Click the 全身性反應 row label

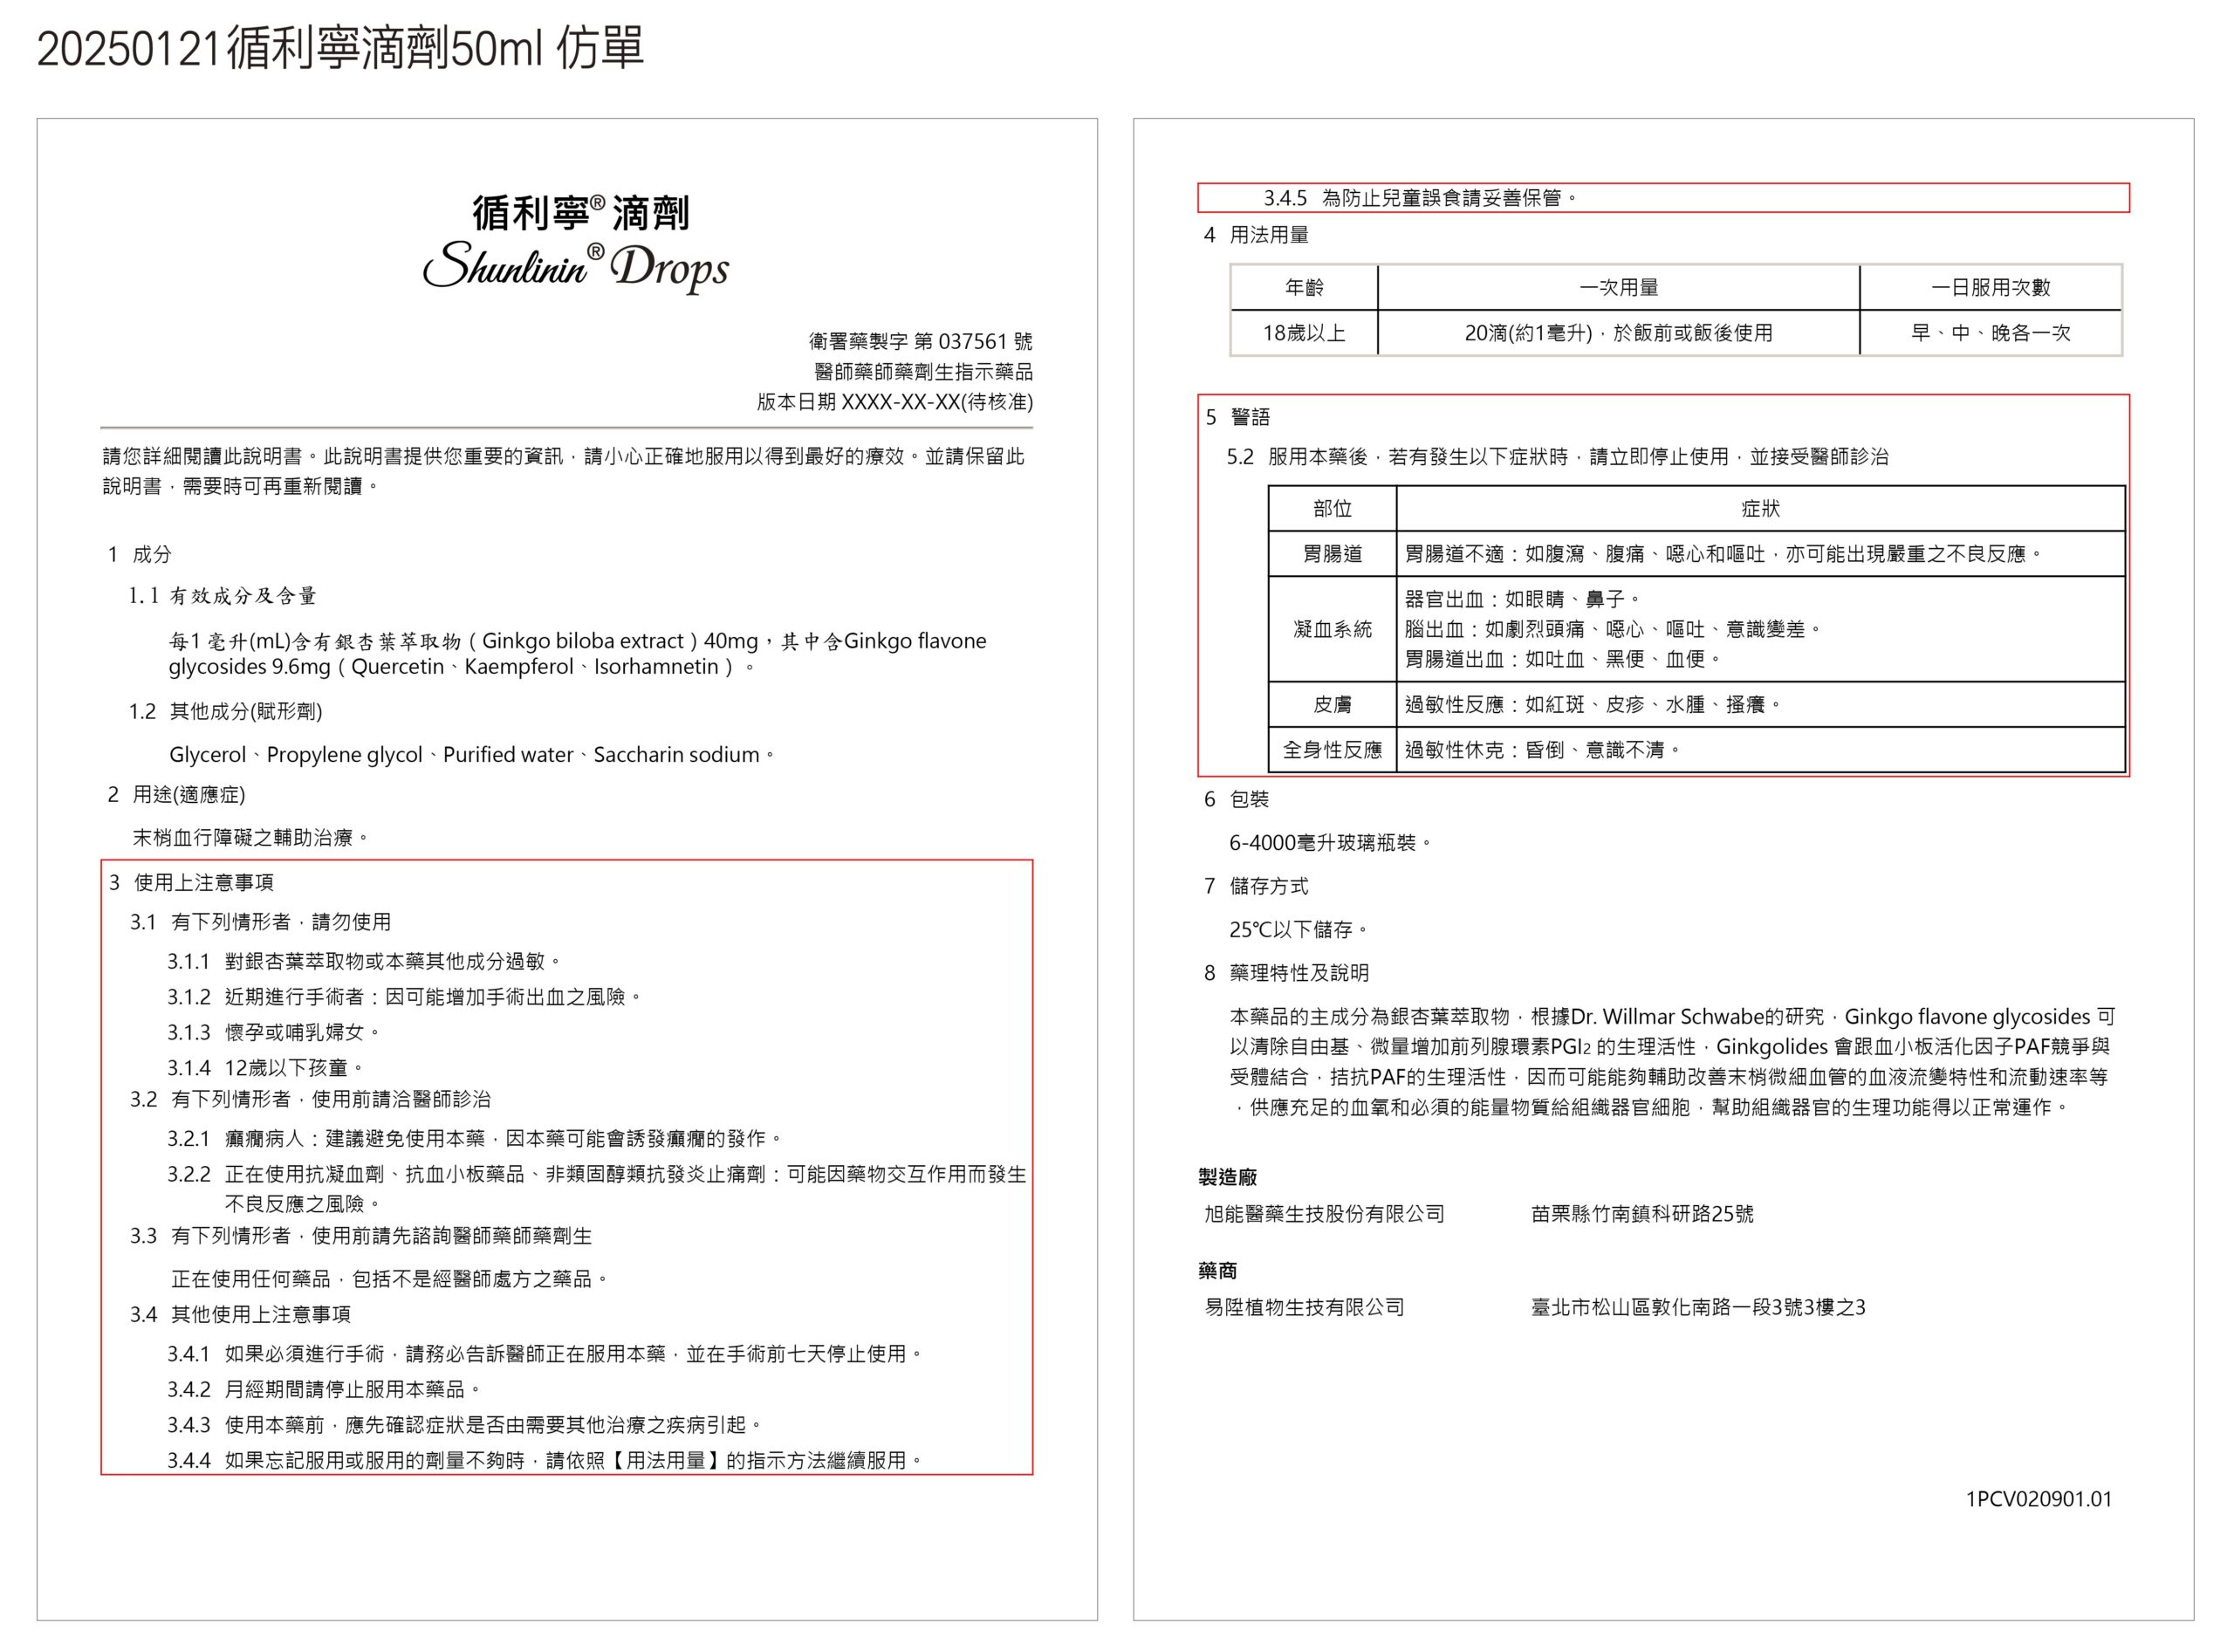1332,750
